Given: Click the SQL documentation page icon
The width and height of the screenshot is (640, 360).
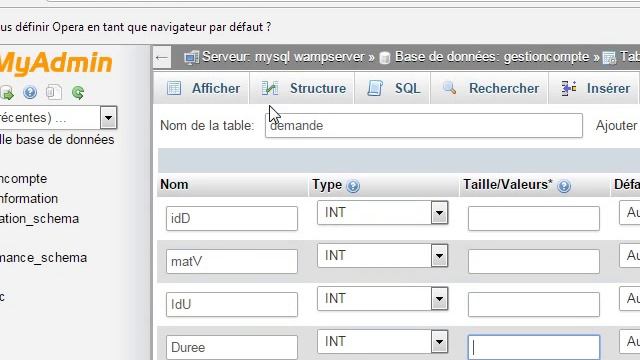Looking at the screenshot, I should pos(54,92).
